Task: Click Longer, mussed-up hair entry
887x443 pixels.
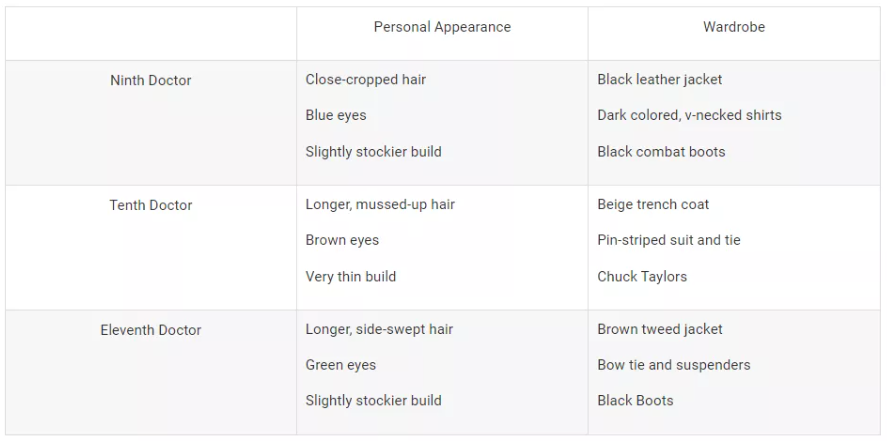Action: [x=380, y=204]
